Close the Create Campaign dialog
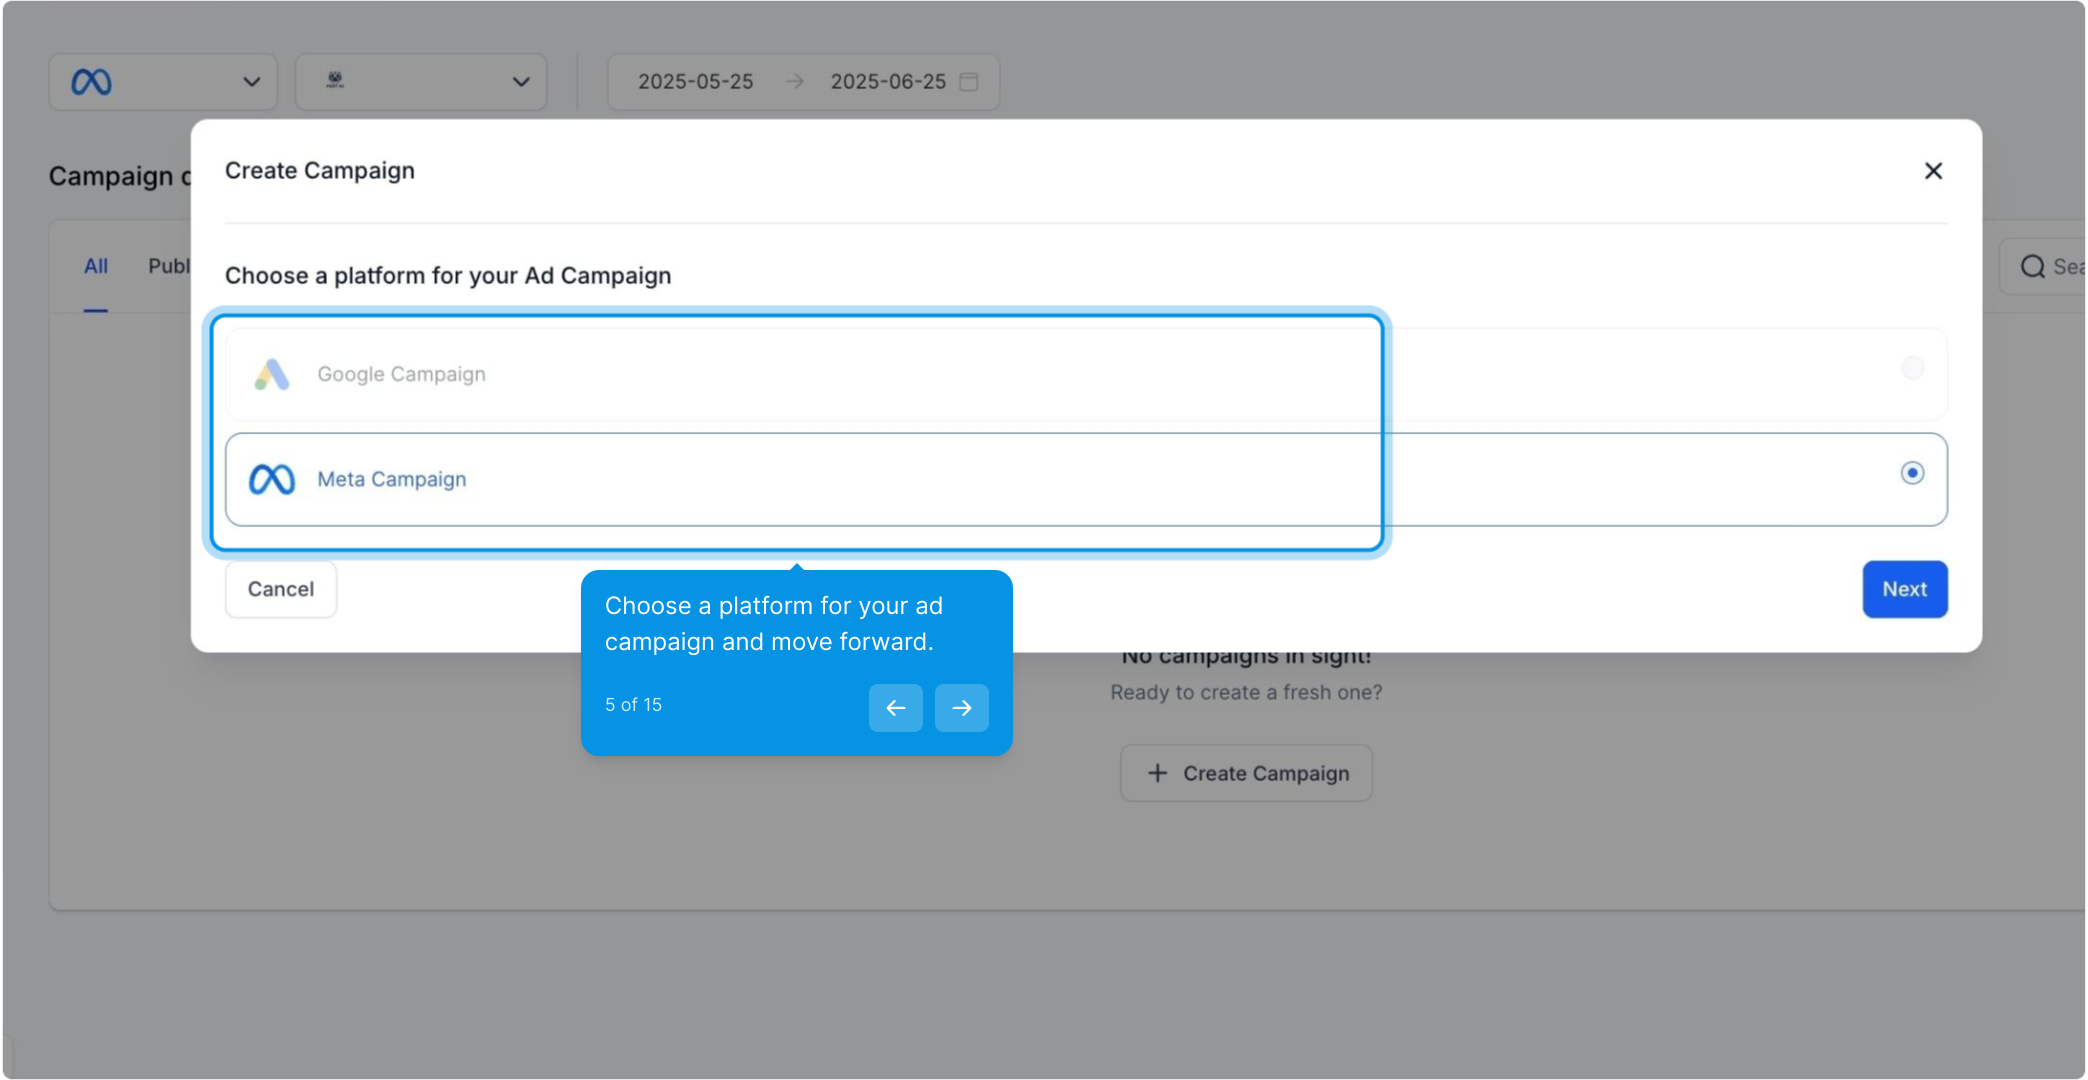 point(1933,171)
